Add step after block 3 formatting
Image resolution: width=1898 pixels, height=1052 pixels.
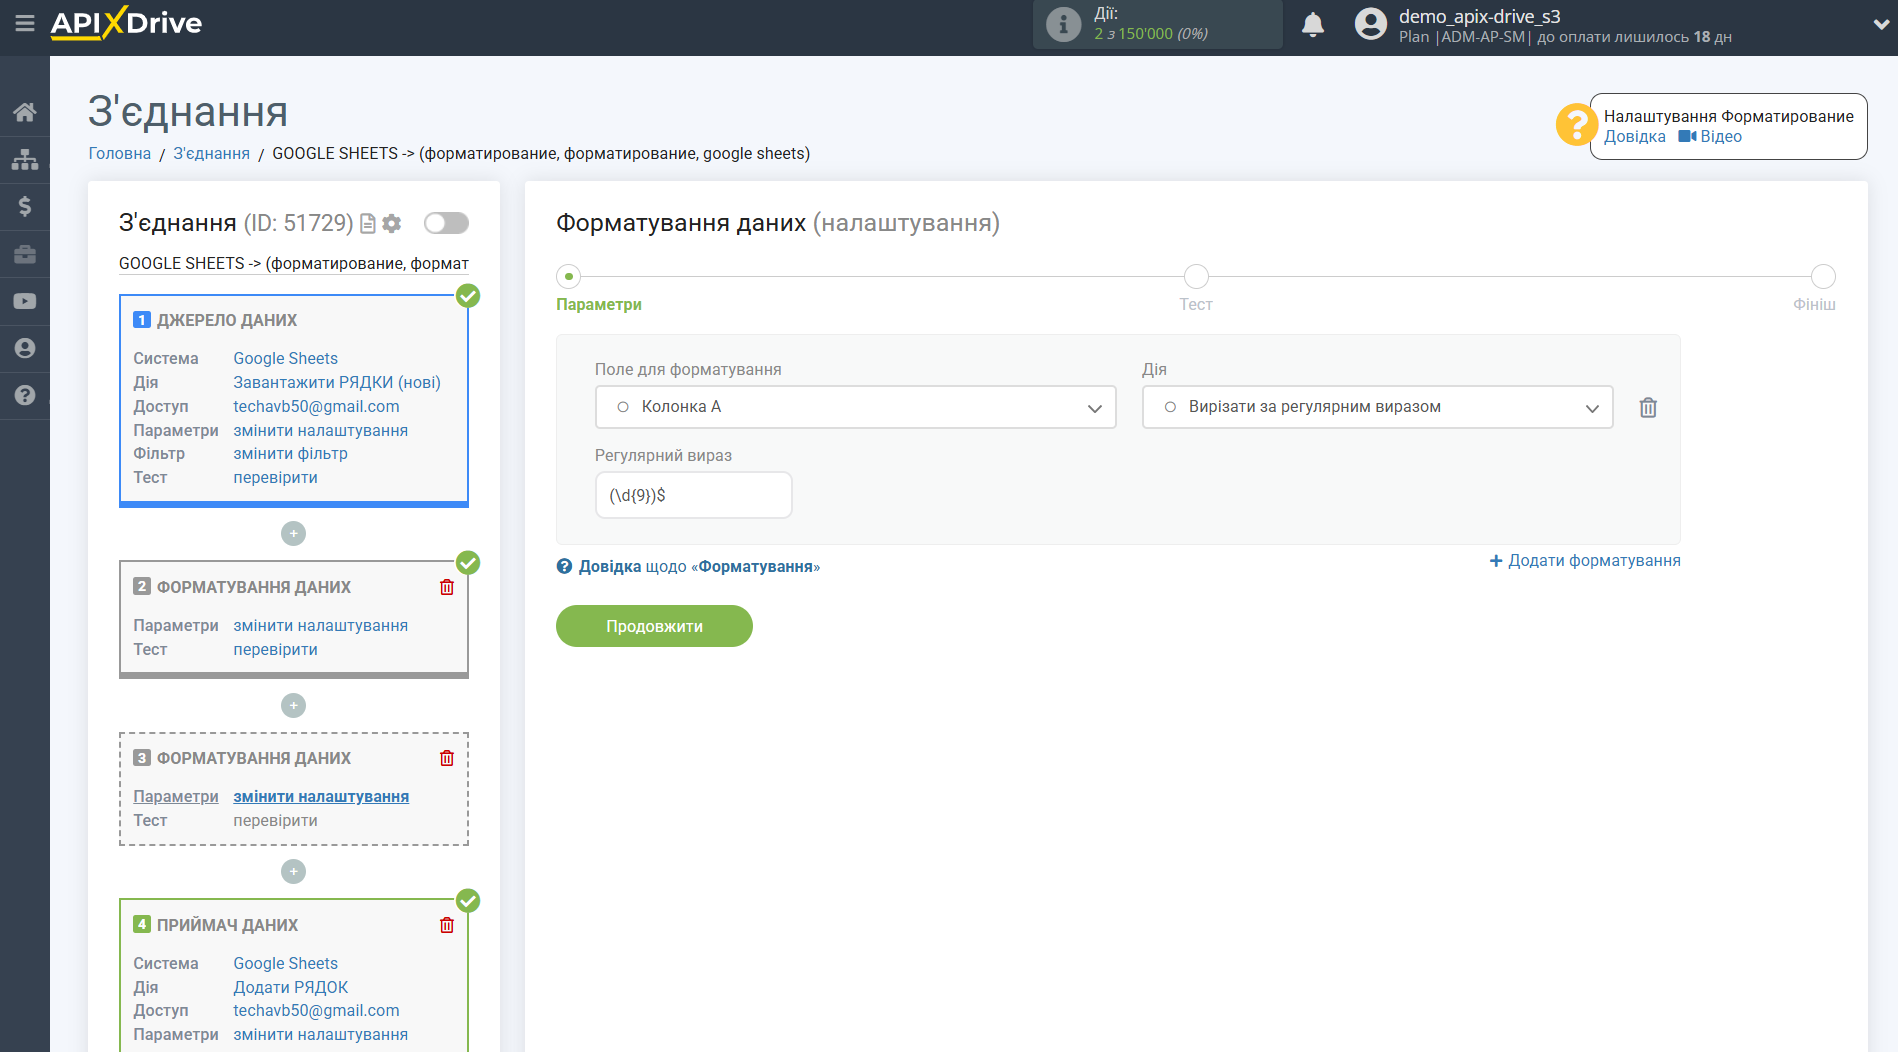[x=293, y=872]
